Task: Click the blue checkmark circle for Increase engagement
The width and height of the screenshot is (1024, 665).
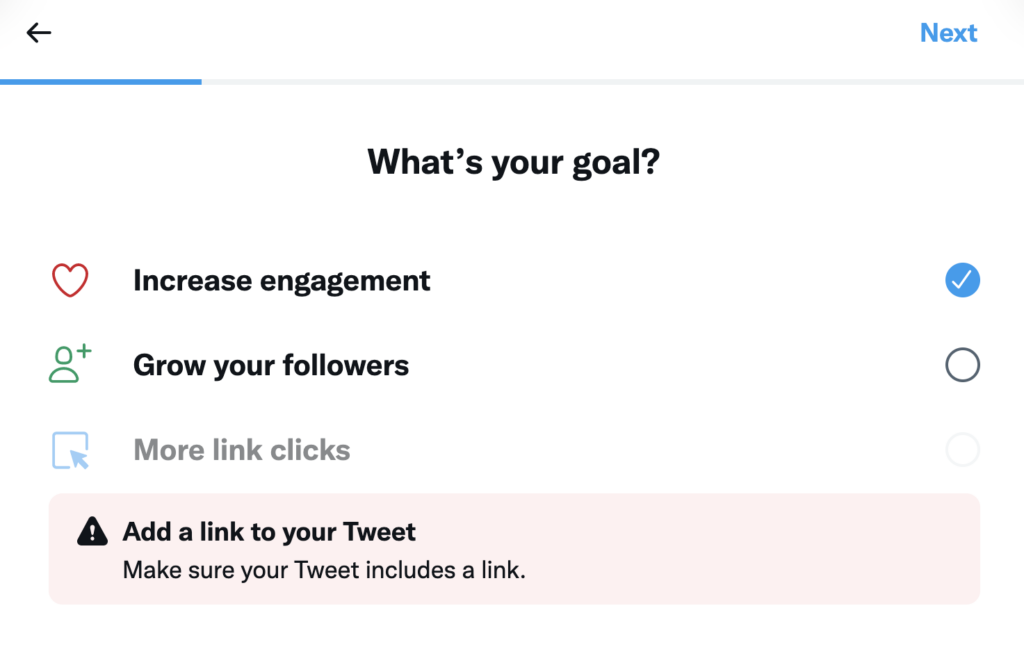Action: tap(962, 280)
